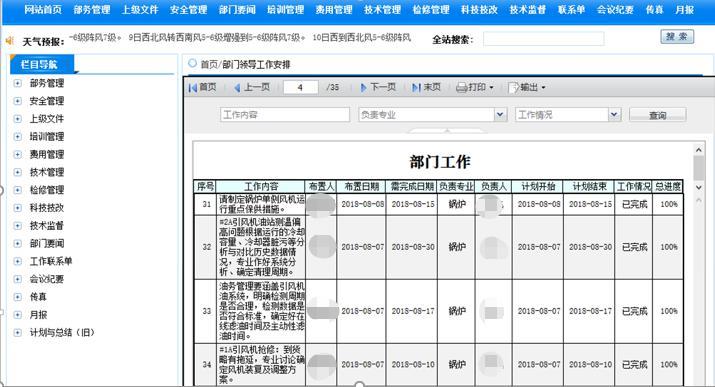Click next page (下一页) arrow
The height and width of the screenshot is (387, 715).
tap(363, 88)
